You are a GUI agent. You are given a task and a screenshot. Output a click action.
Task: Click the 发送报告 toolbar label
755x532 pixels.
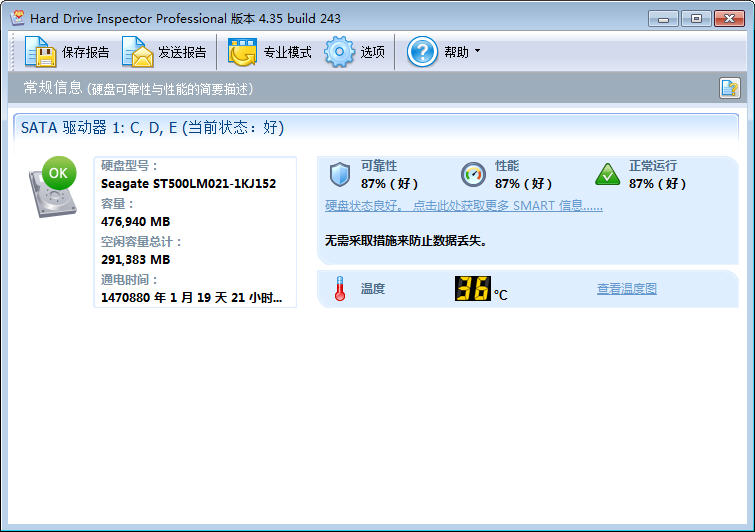[182, 52]
